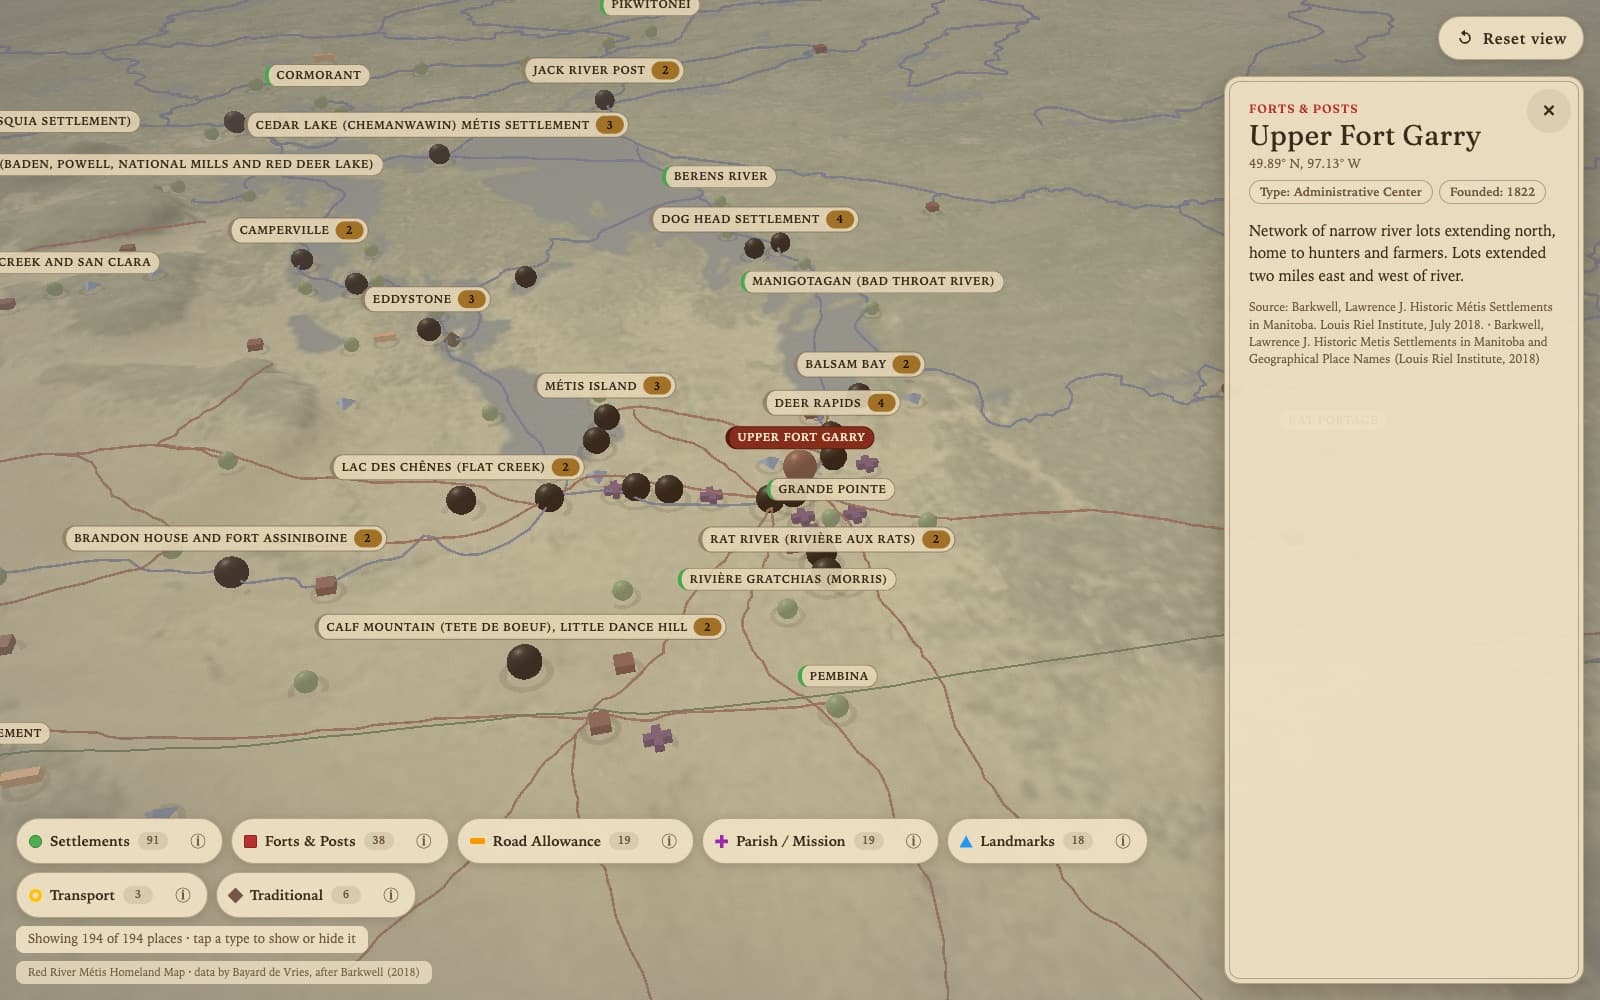Expand the Jack River Post cluster
This screenshot has height=1000, width=1600.
point(604,70)
